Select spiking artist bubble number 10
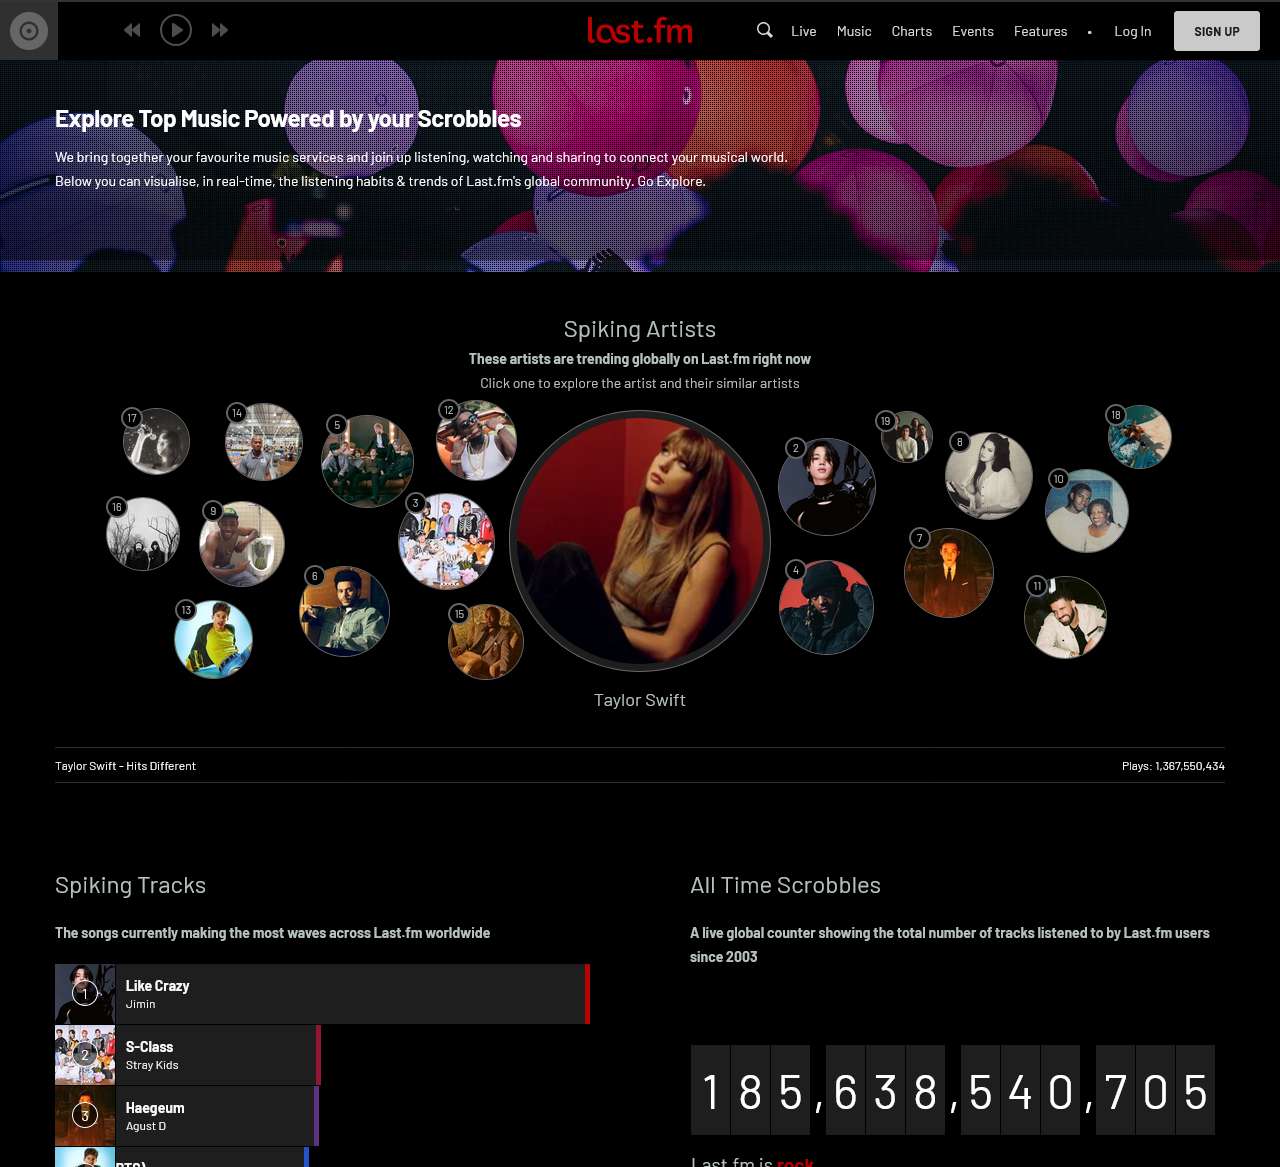The image size is (1280, 1167). click(x=1087, y=511)
